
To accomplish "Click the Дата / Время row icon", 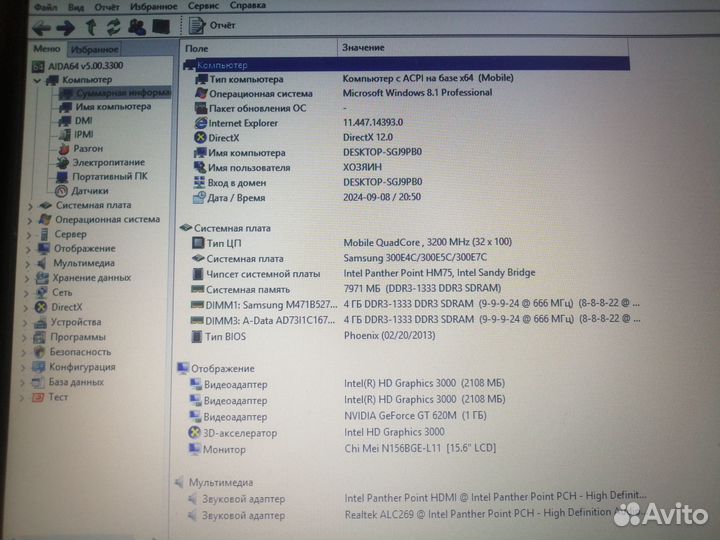I will click(x=199, y=198).
